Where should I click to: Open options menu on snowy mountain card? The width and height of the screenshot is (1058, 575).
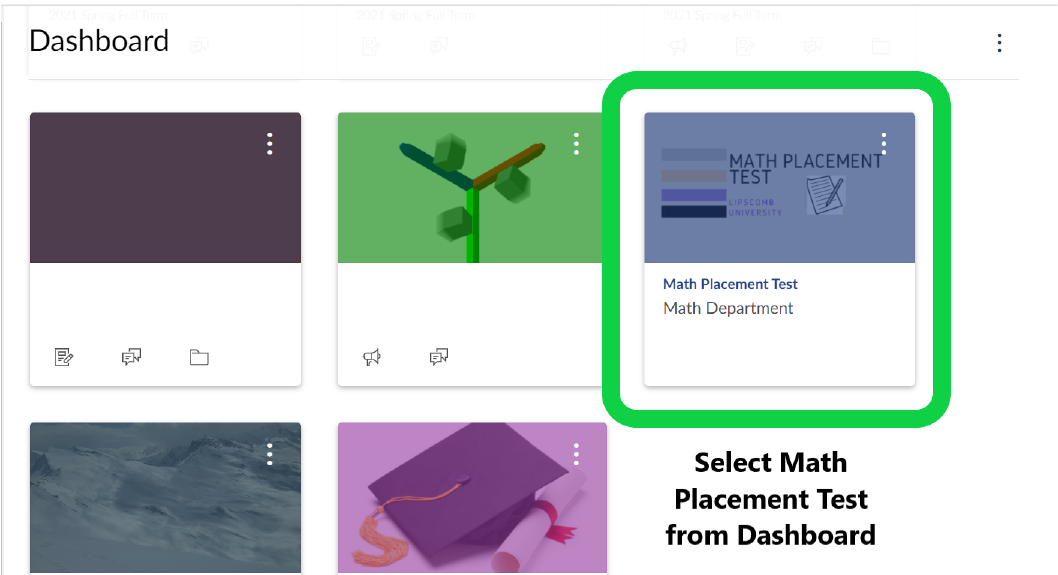pos(270,454)
